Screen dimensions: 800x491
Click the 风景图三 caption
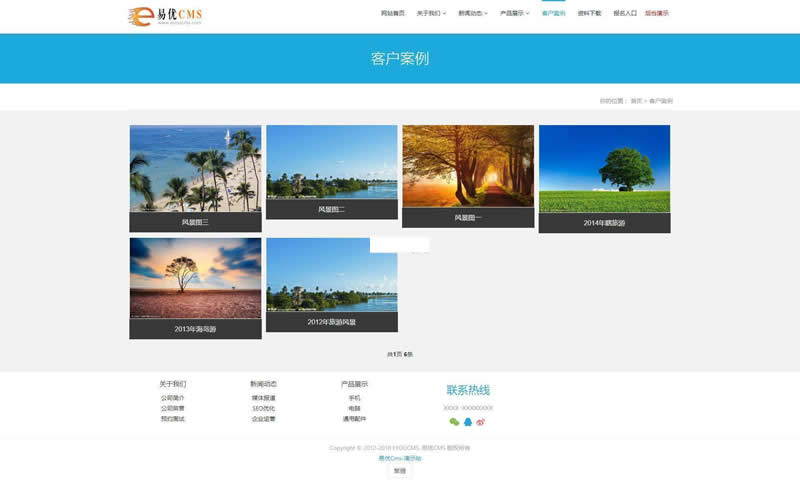click(x=195, y=222)
